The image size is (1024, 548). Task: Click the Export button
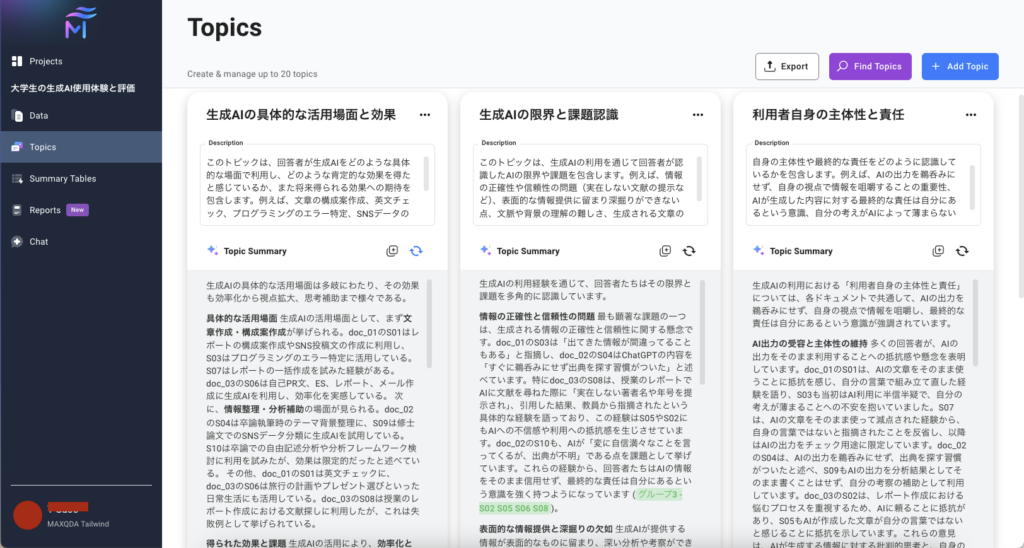(786, 66)
